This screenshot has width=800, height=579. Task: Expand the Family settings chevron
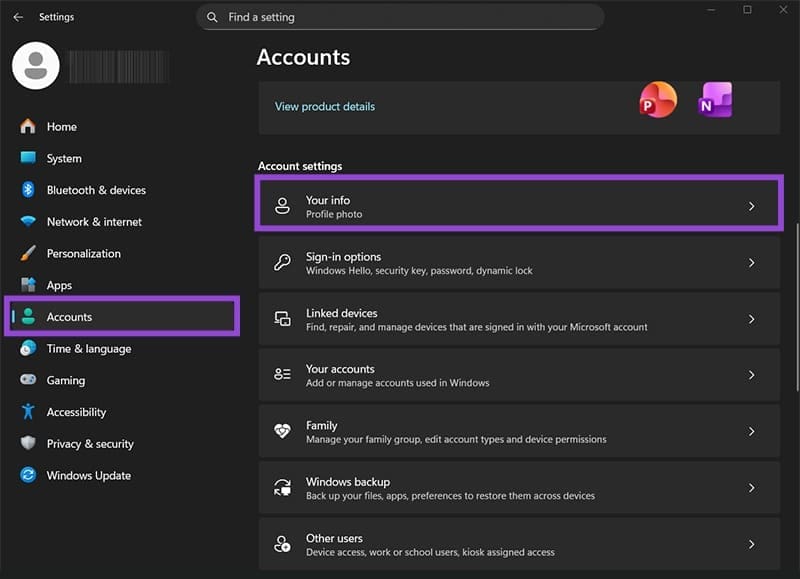[x=753, y=431]
